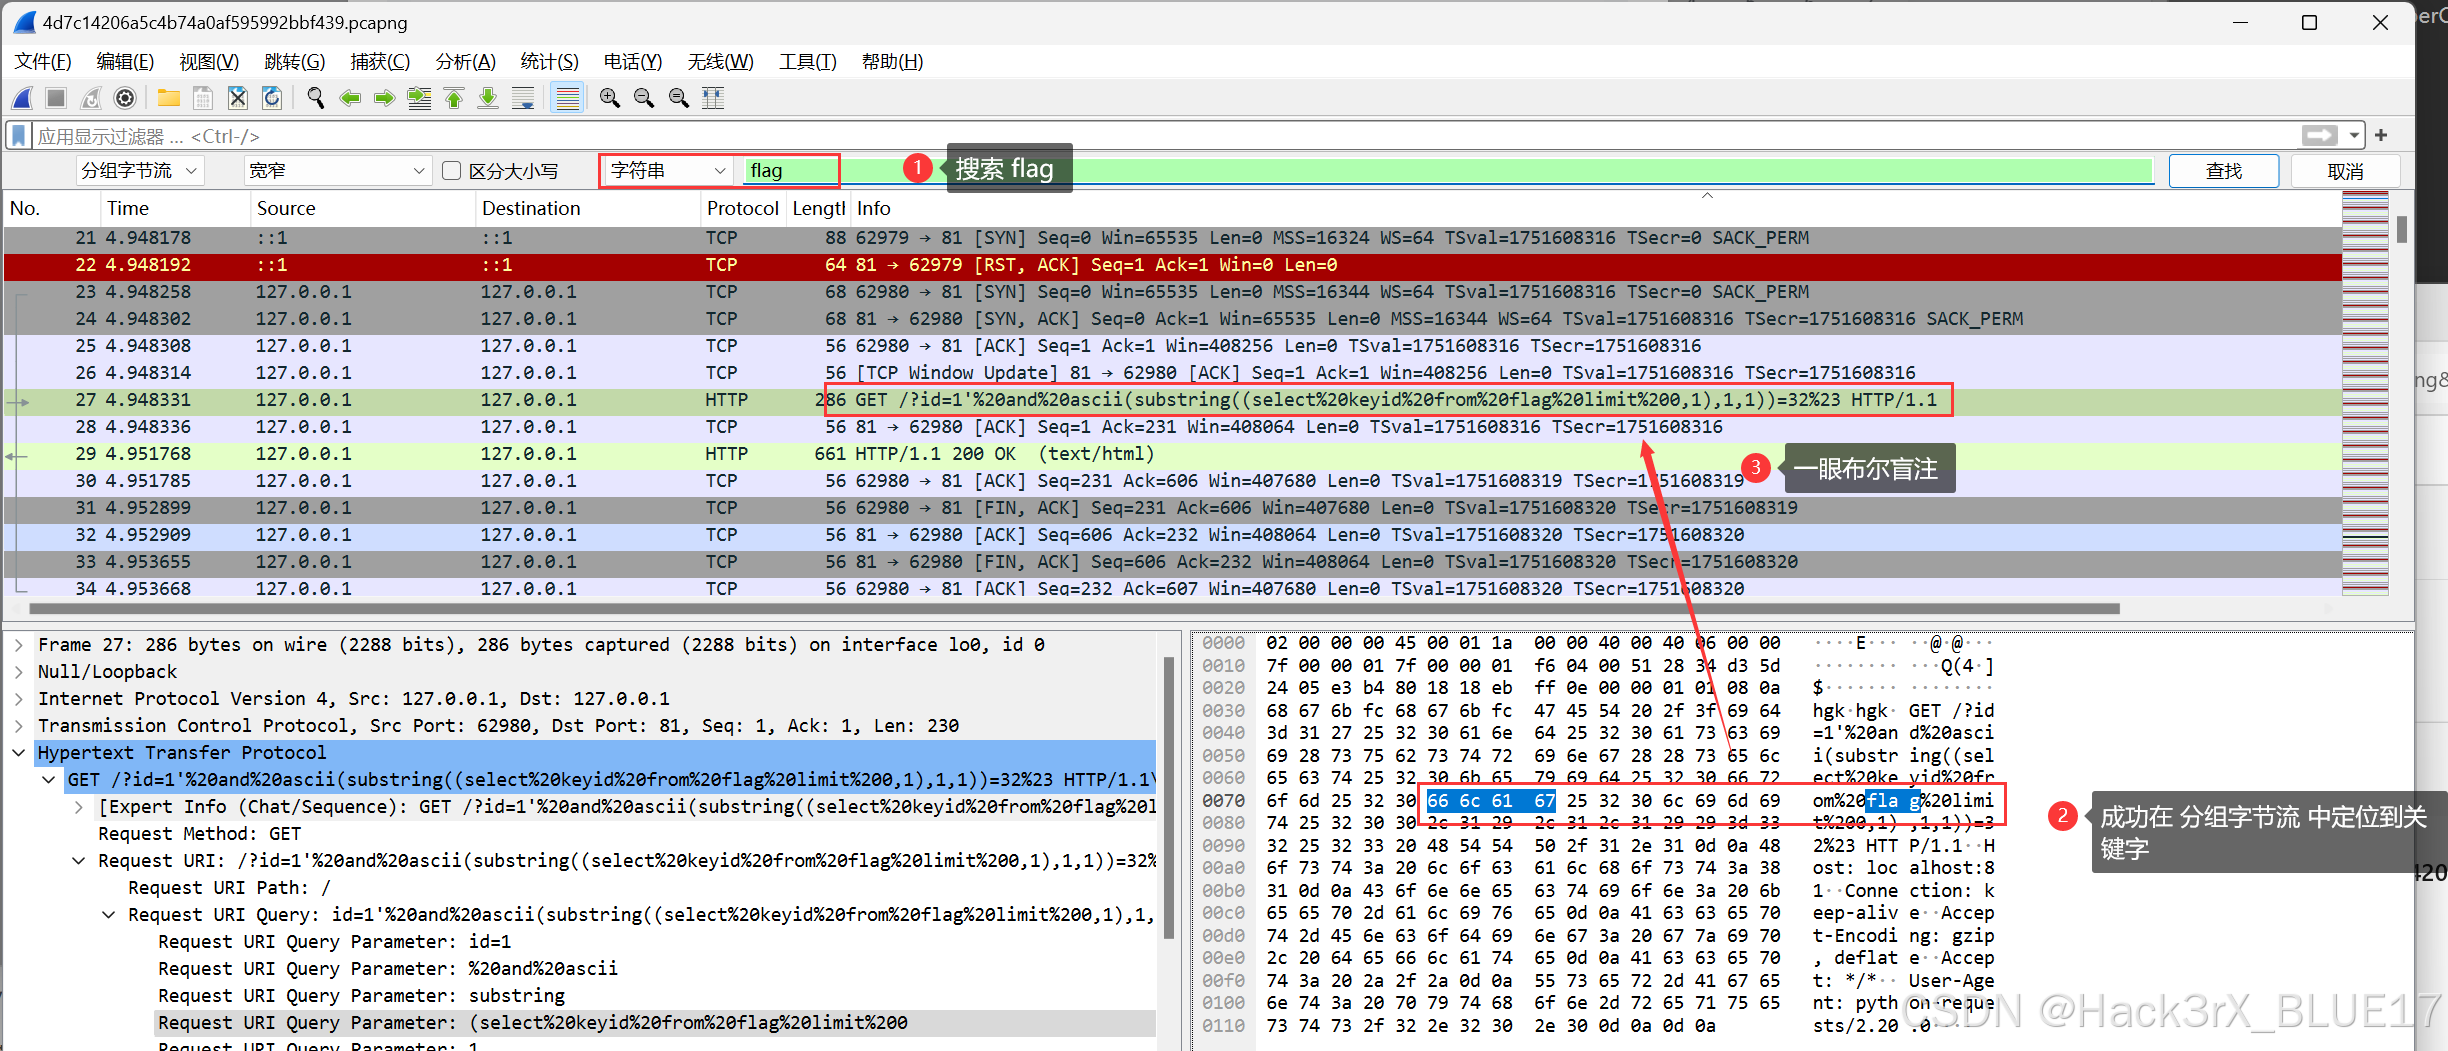Expand the Frame 27 tree row
Viewport: 2448px width, 1051px height.
(19, 645)
